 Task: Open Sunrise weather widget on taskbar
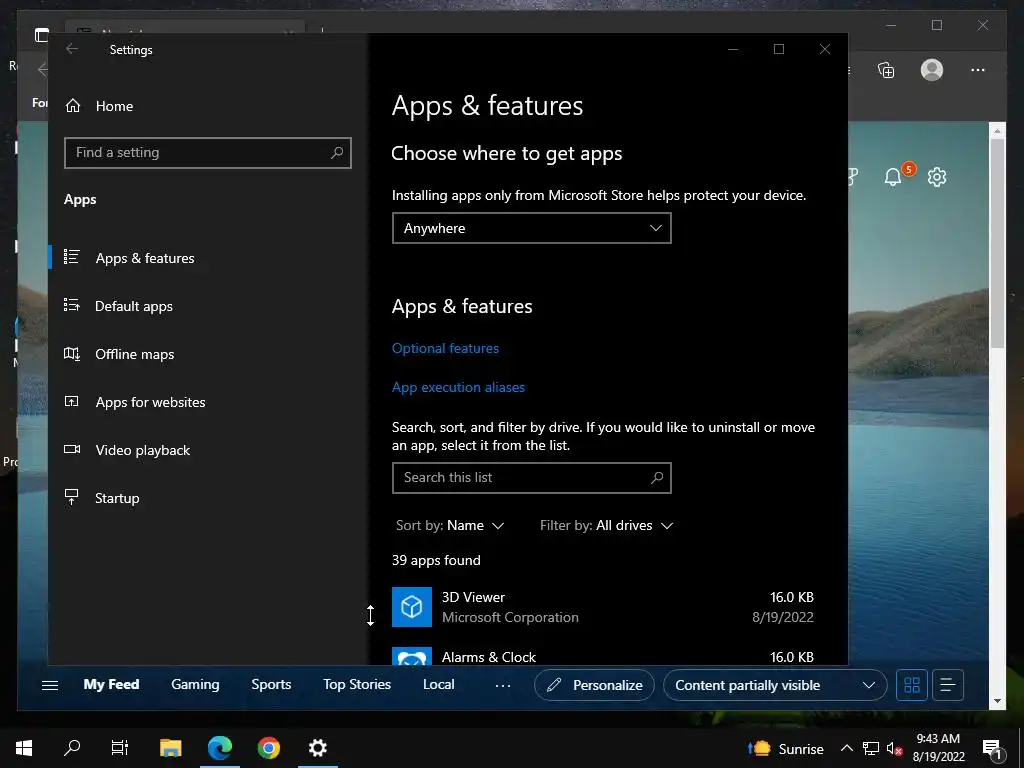(786, 748)
